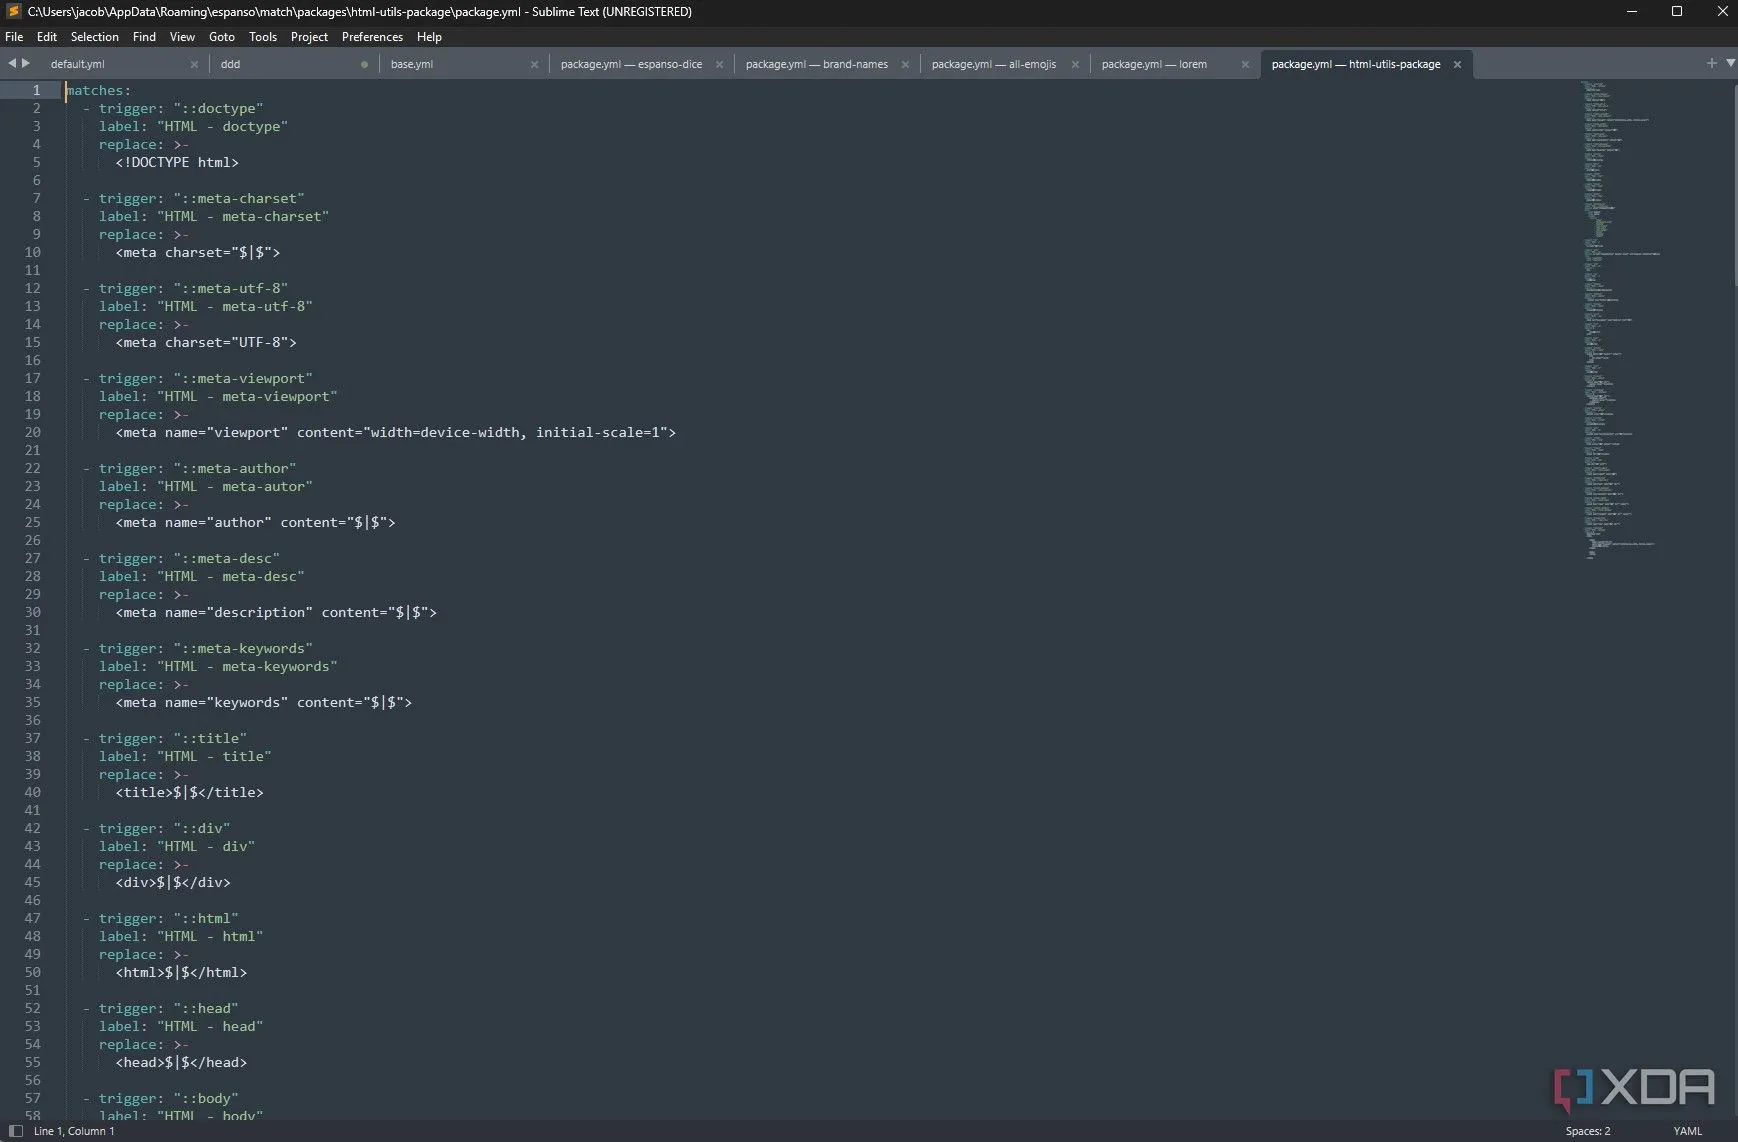Close the html-utils-package tab
Image resolution: width=1738 pixels, height=1142 pixels.
(x=1457, y=64)
